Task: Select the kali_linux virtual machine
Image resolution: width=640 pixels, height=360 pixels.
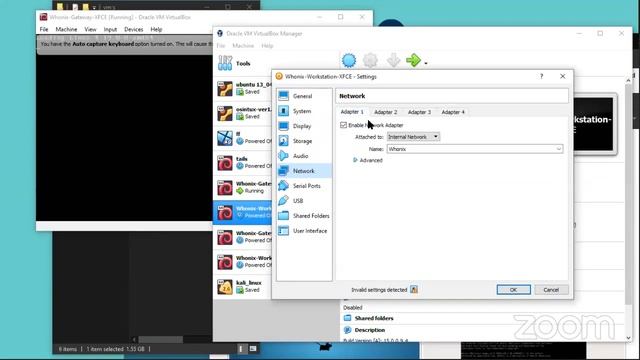Action: 243,286
